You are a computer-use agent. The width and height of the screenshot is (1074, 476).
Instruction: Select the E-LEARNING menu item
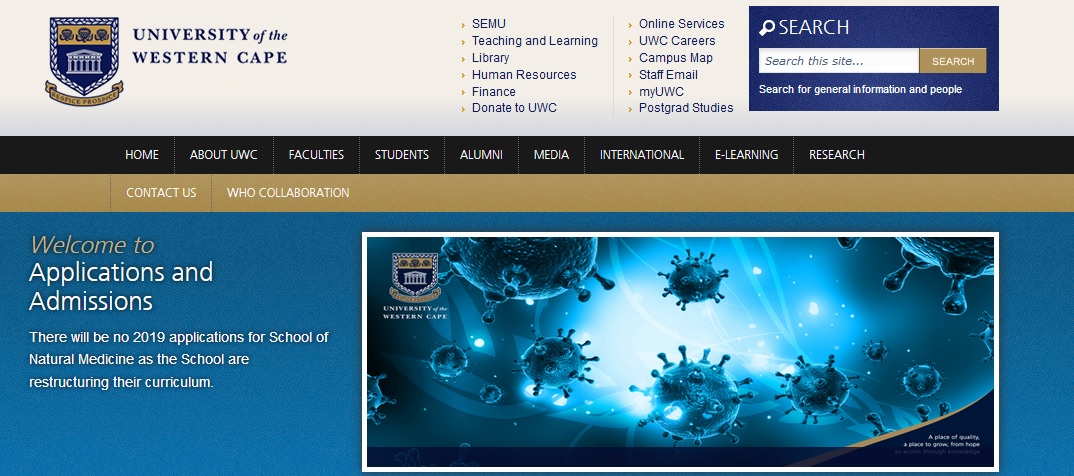pyautogui.click(x=746, y=155)
